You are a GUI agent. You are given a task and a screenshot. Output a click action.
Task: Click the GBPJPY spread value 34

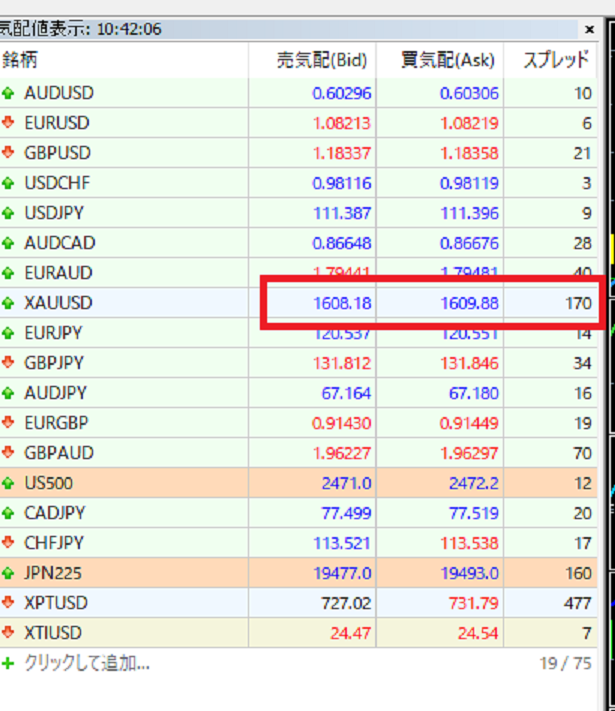[x=582, y=363]
